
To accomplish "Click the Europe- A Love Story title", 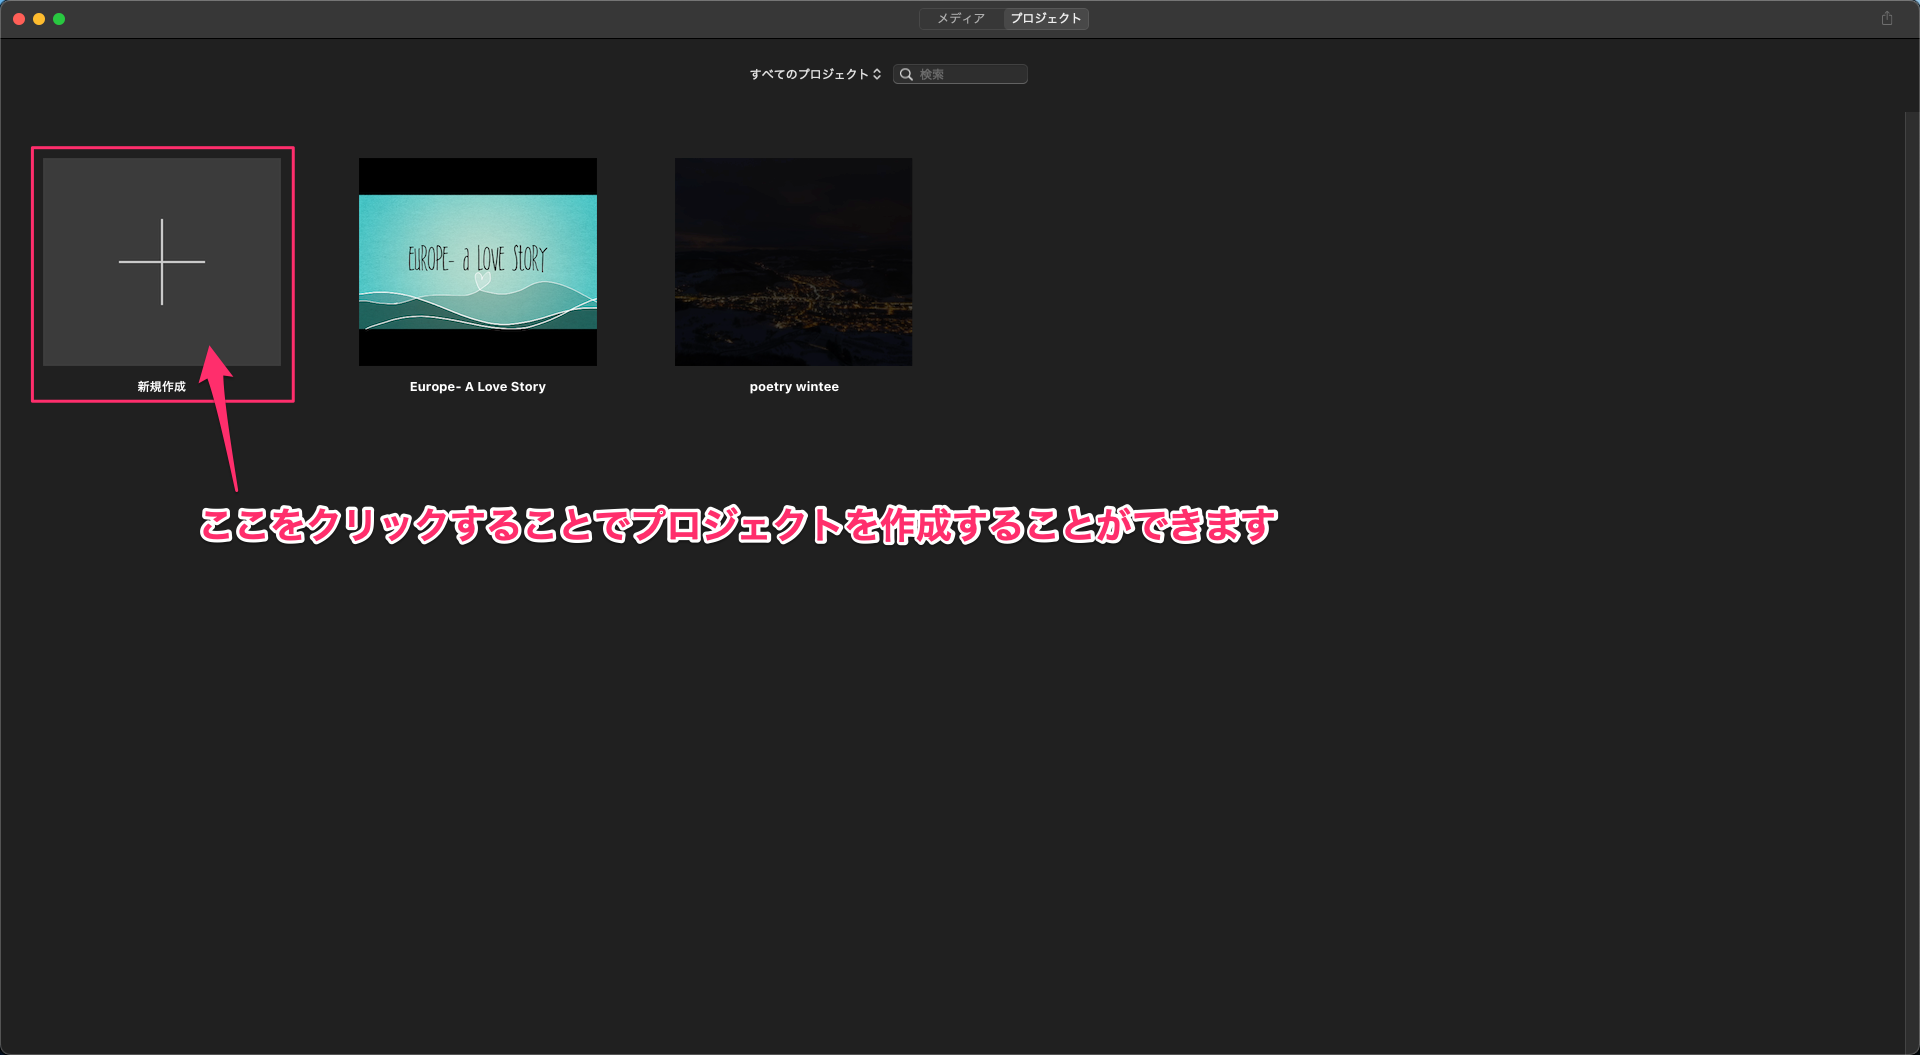I will coord(477,387).
